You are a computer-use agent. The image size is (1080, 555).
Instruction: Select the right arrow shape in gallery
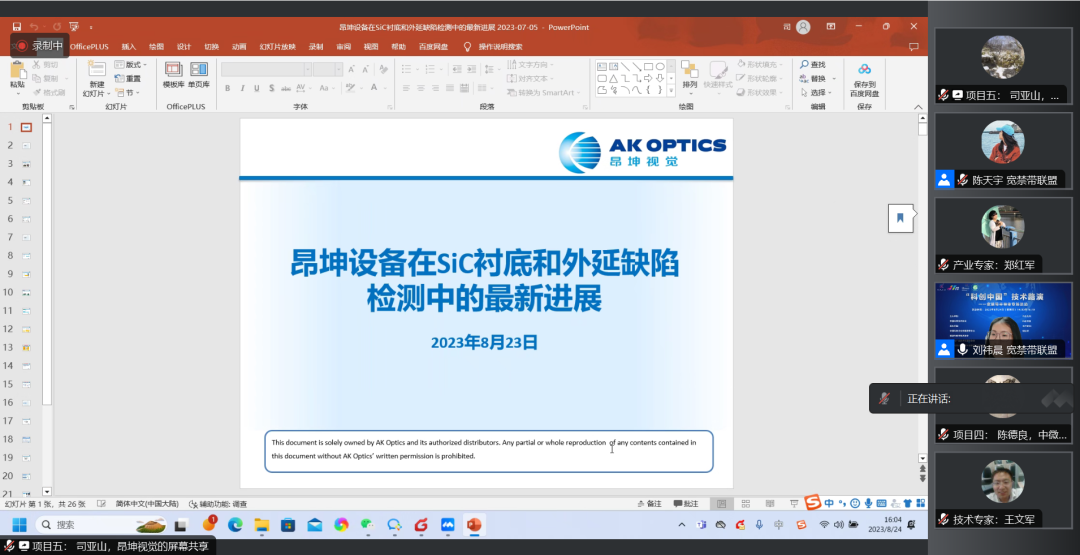(648, 78)
